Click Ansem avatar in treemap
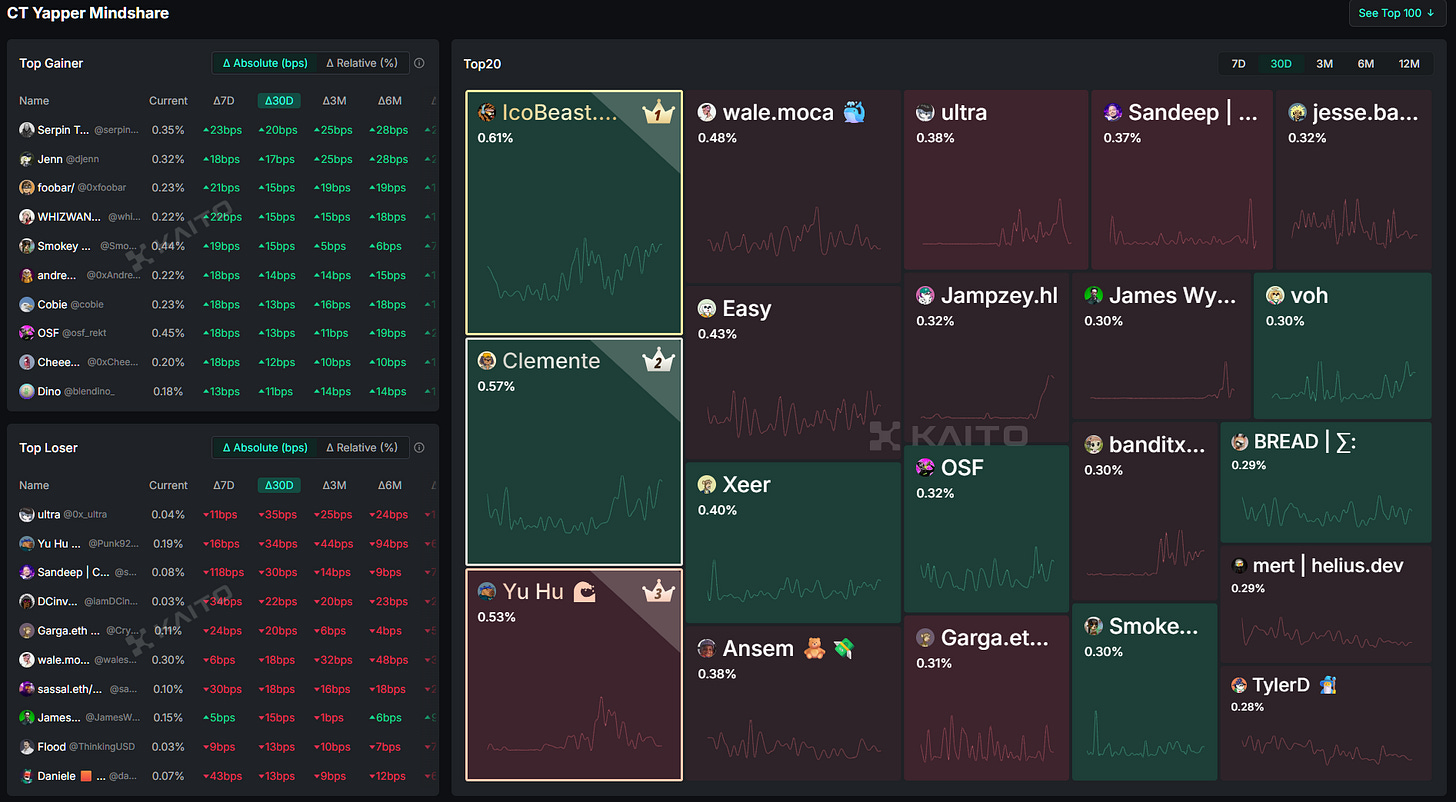Viewport: 1456px width, 802px height. pos(707,649)
